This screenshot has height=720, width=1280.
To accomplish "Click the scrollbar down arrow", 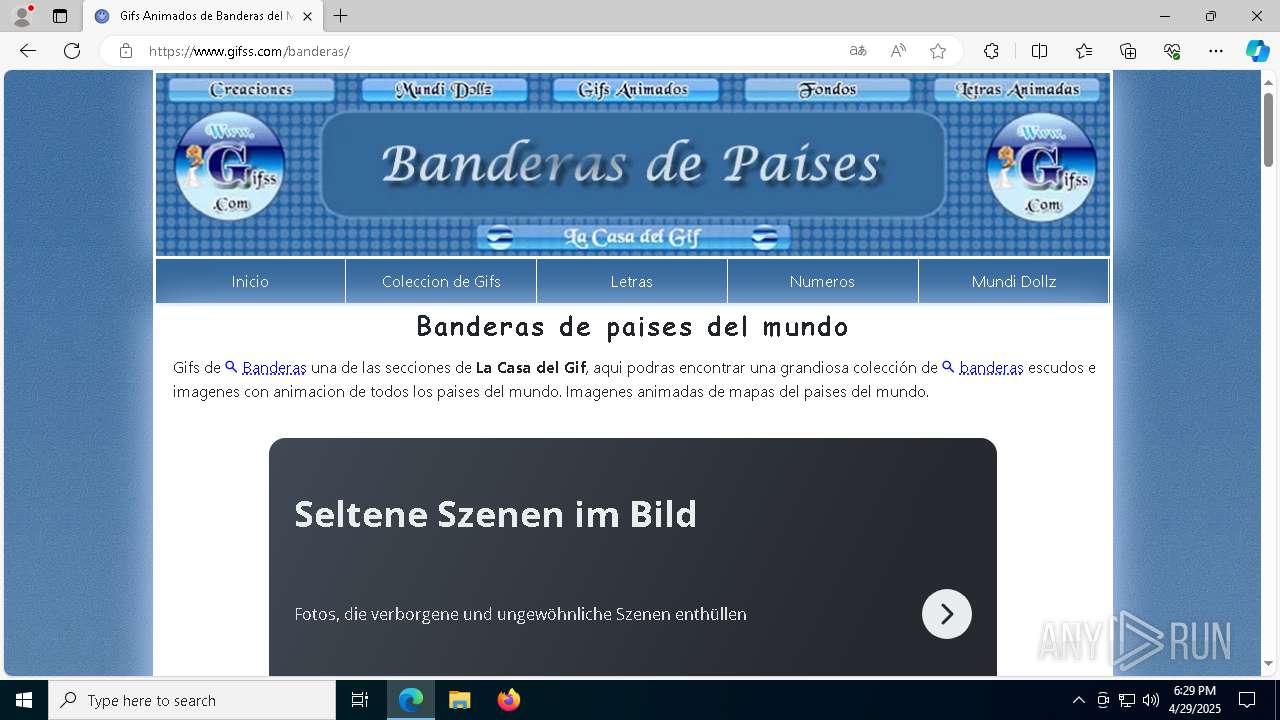I will (x=1268, y=663).
